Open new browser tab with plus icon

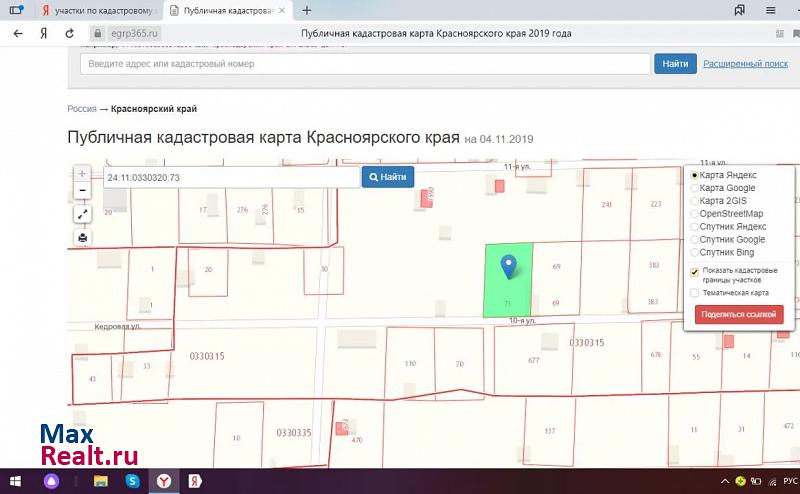(306, 10)
